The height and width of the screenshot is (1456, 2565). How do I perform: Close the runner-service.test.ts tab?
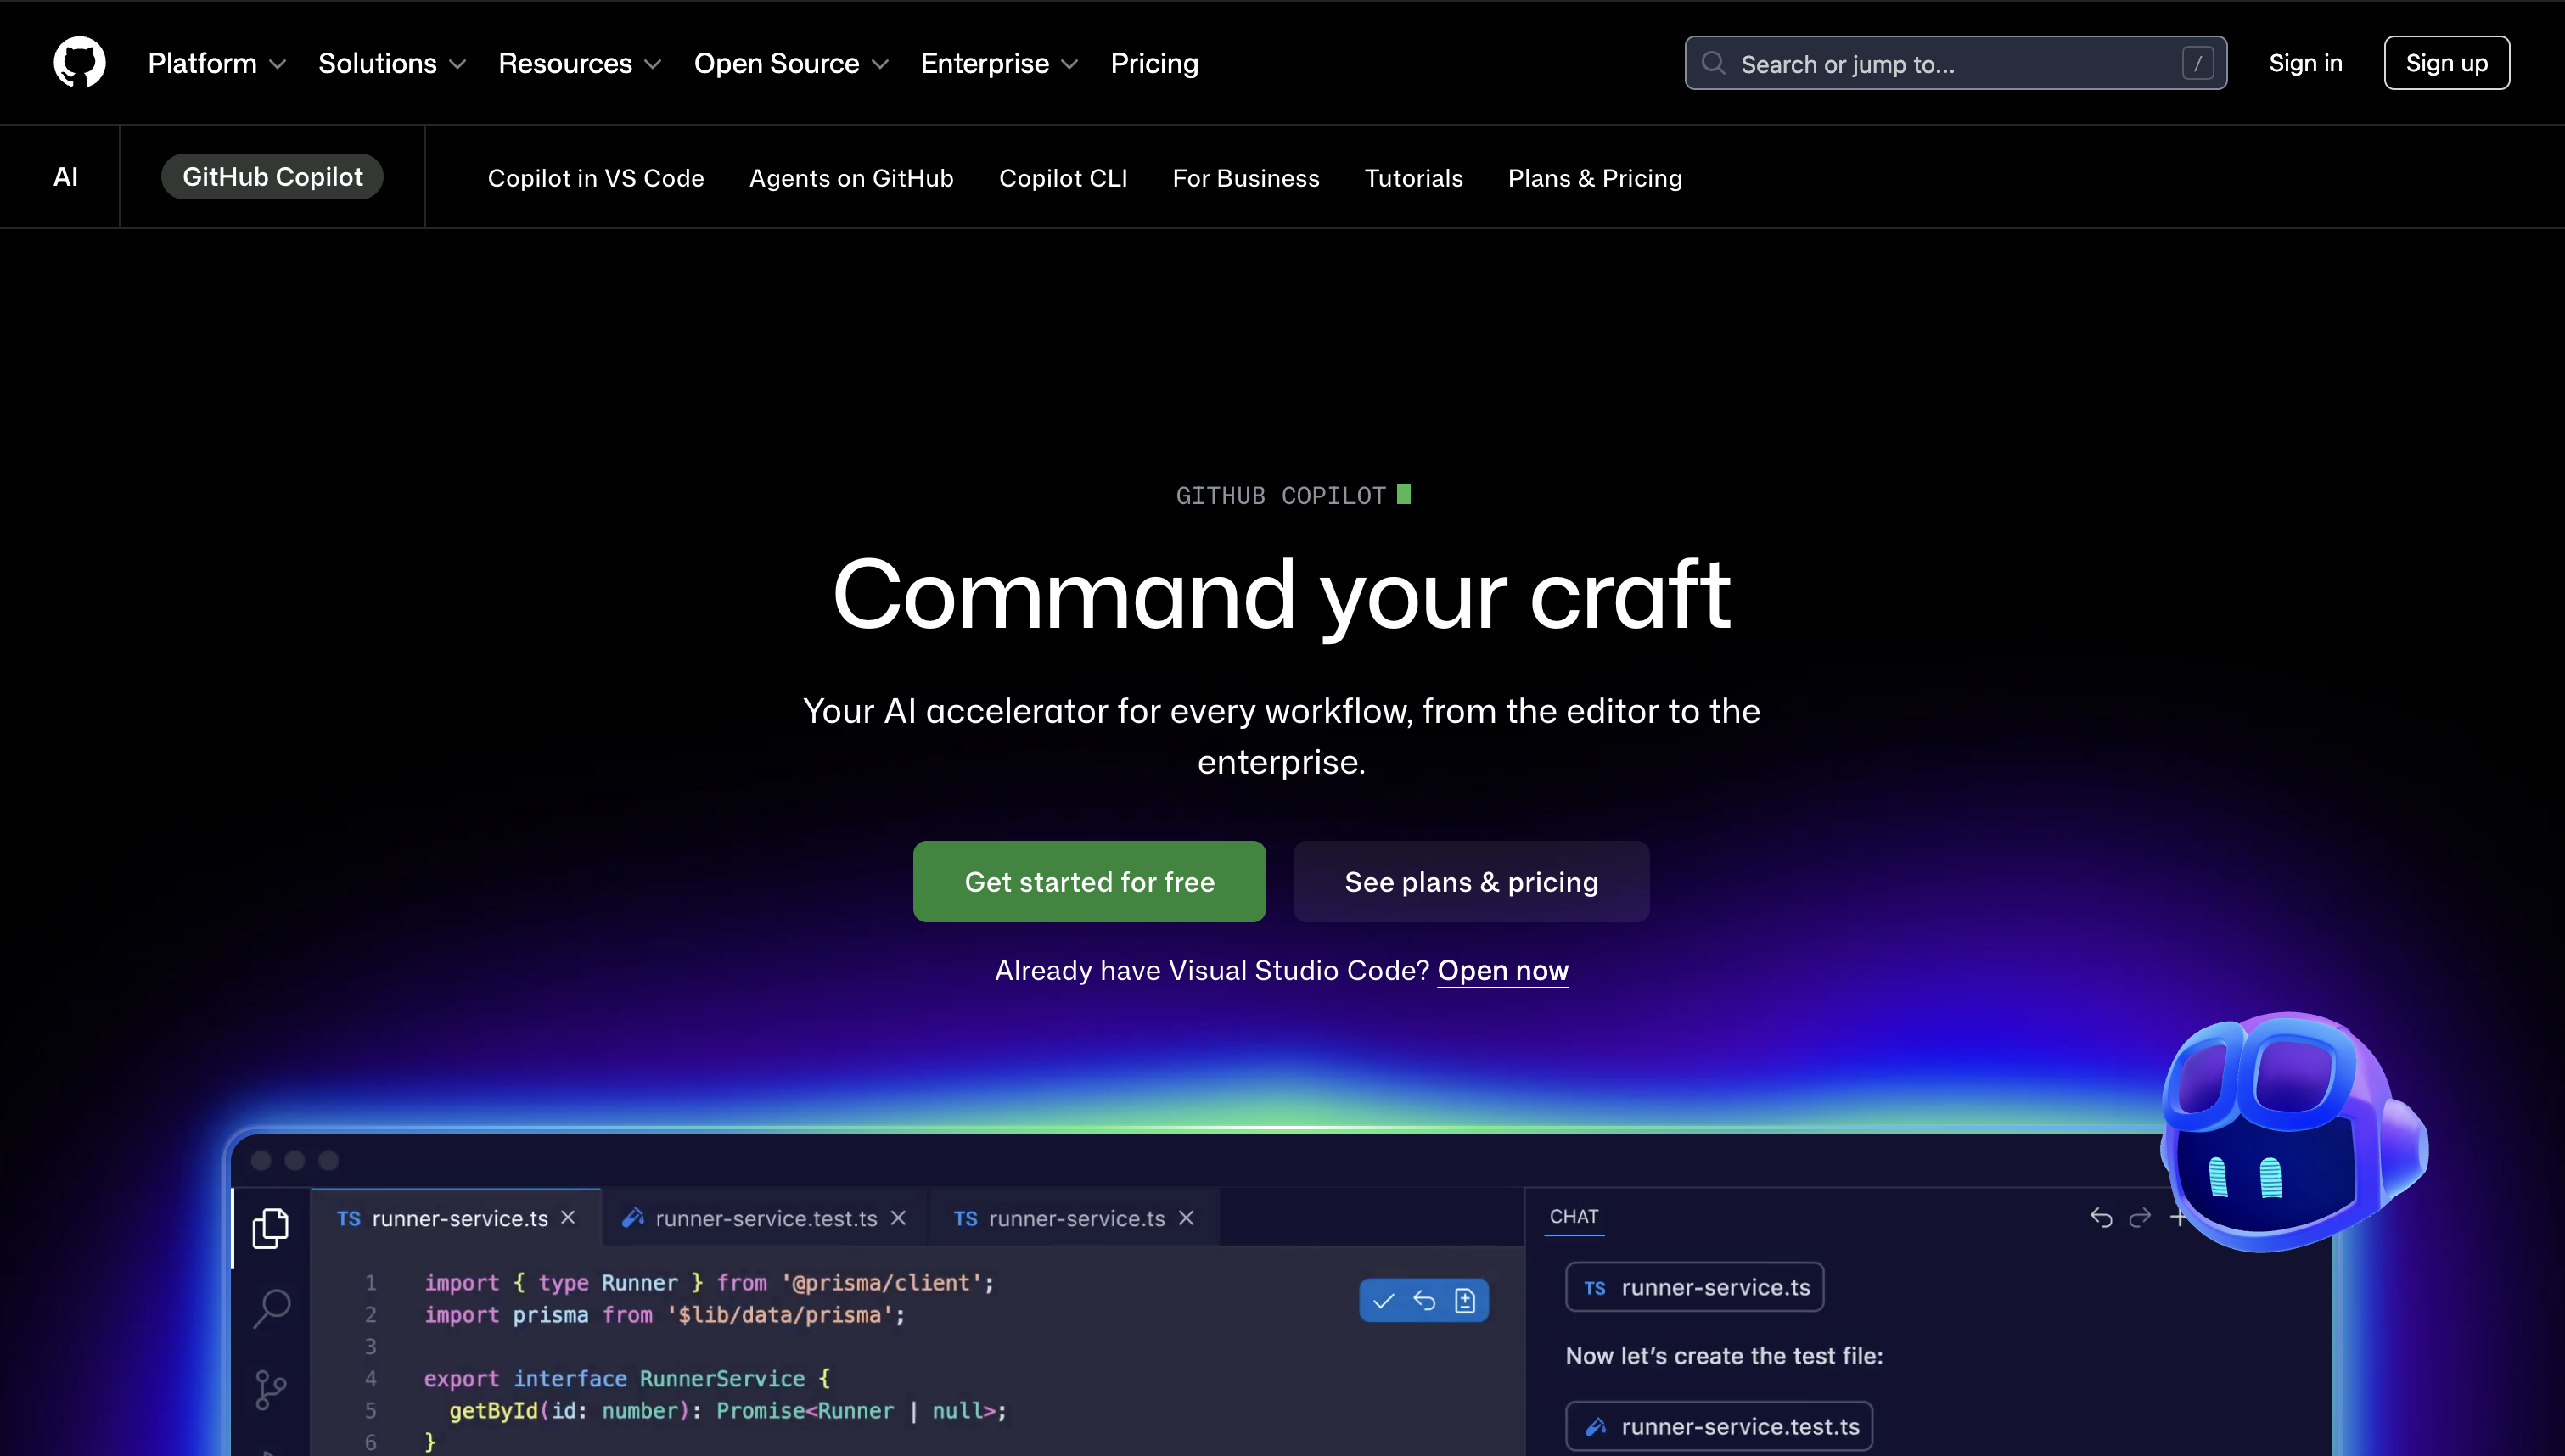coord(898,1218)
